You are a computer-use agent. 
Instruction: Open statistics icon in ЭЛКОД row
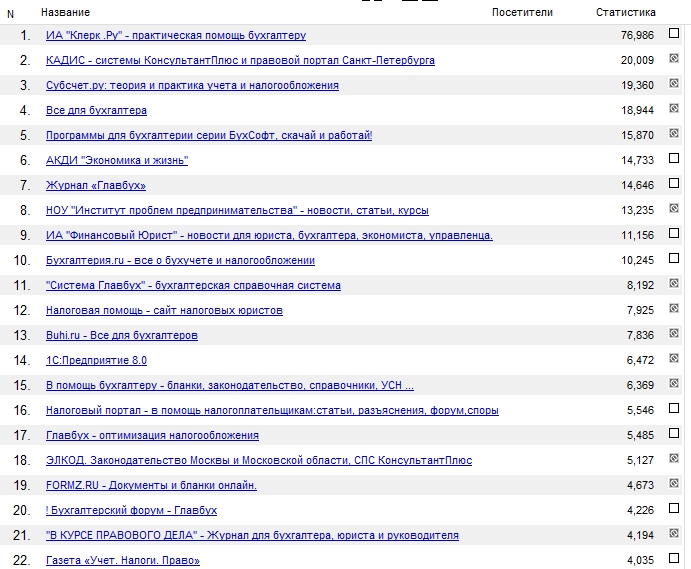[674, 458]
